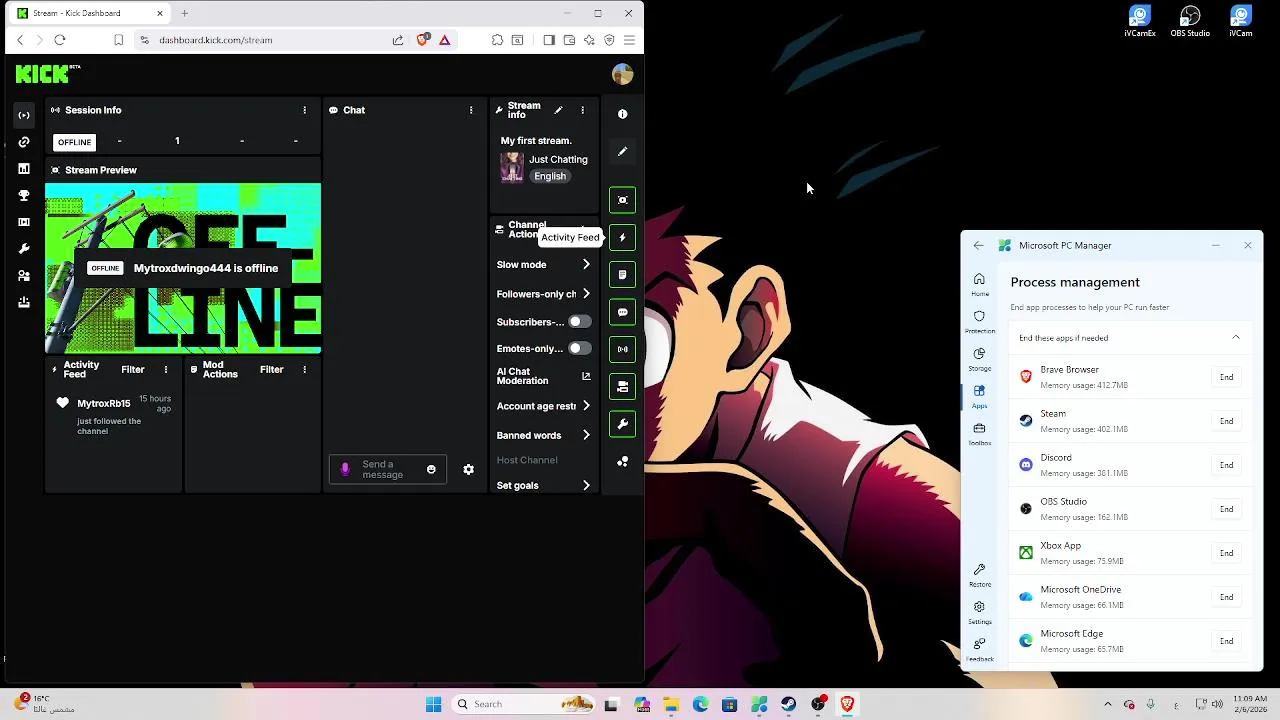
Task: Click the Just Chatting category thumbnail
Action: [x=512, y=168]
